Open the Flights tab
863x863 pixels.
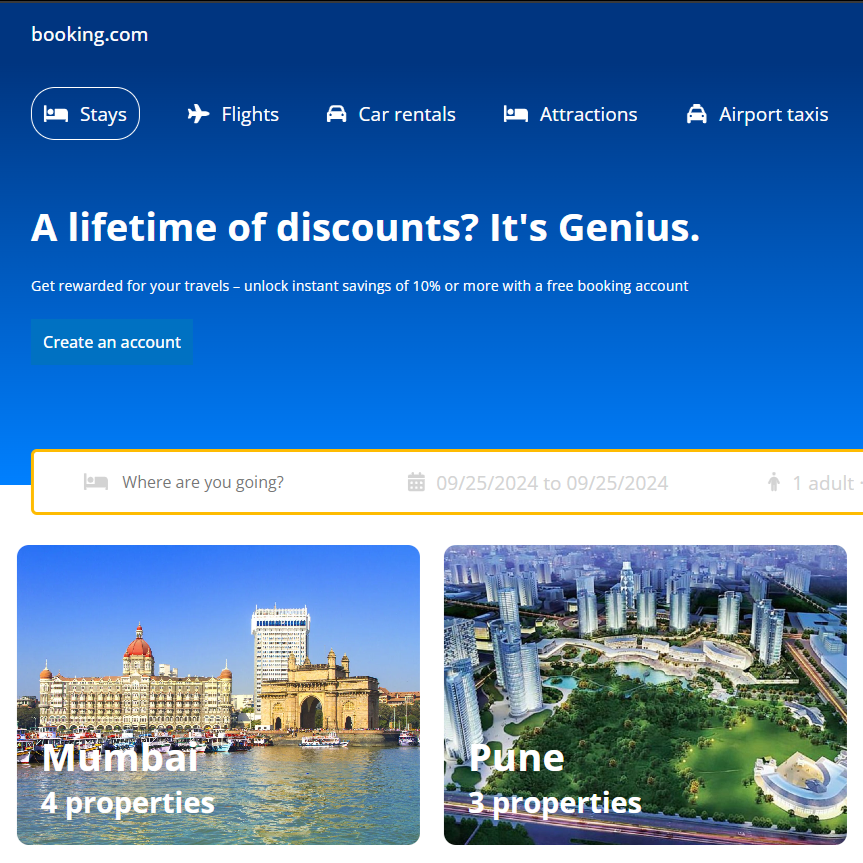233,114
